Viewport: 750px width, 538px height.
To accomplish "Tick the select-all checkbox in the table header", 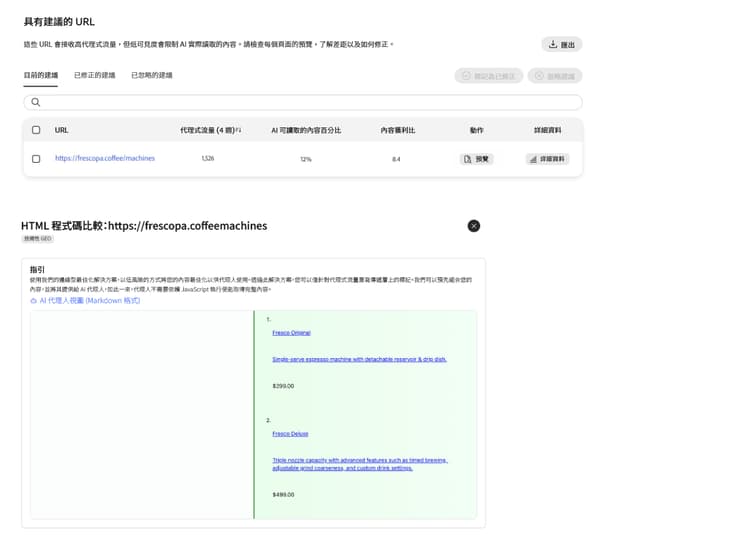I will (36, 130).
